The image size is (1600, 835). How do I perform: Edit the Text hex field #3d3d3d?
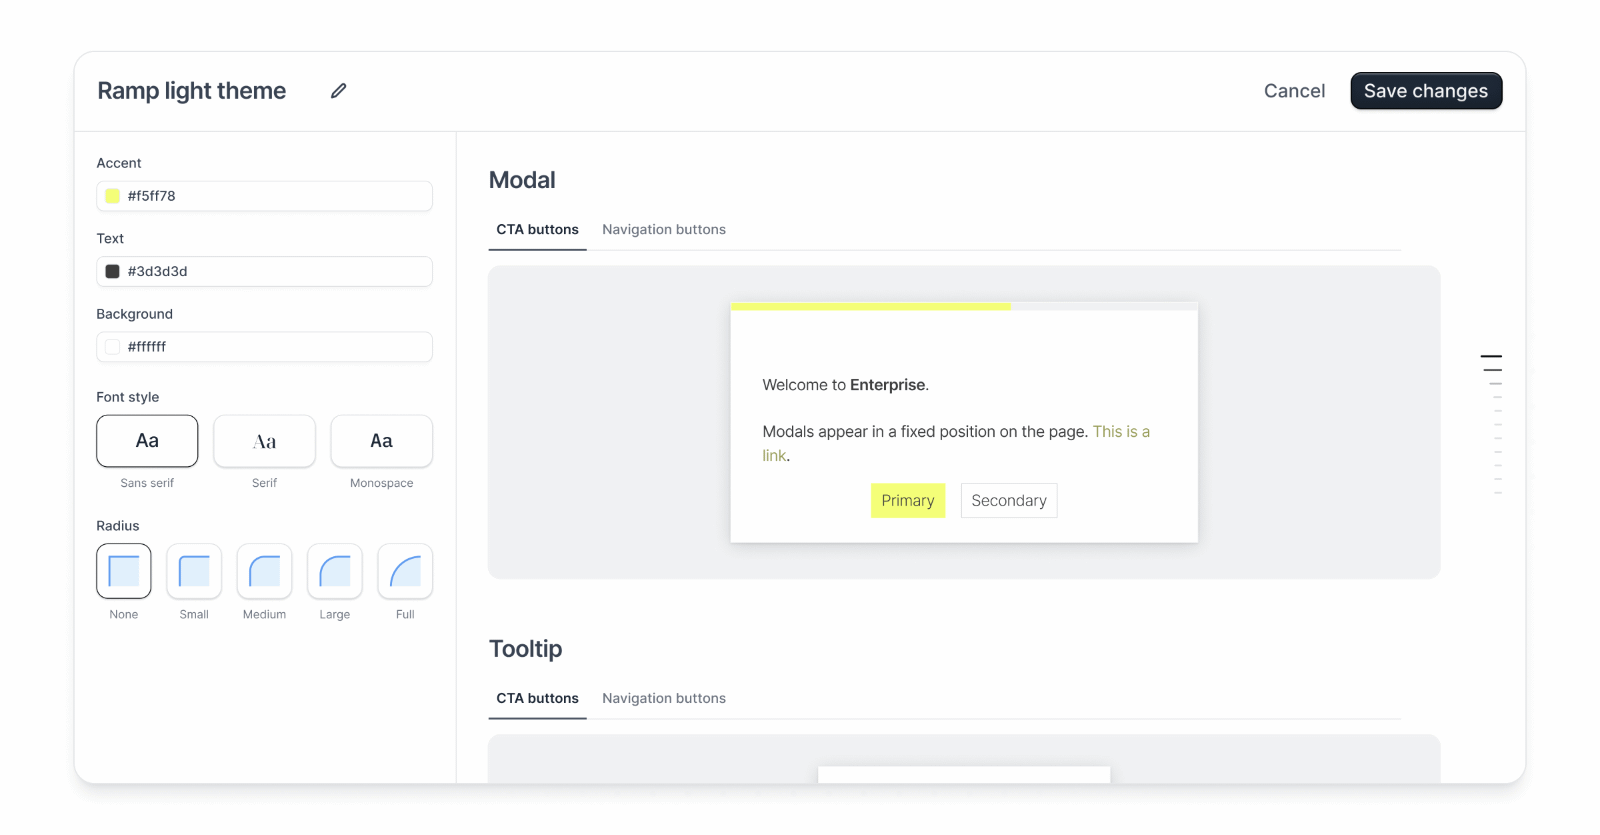click(x=264, y=271)
